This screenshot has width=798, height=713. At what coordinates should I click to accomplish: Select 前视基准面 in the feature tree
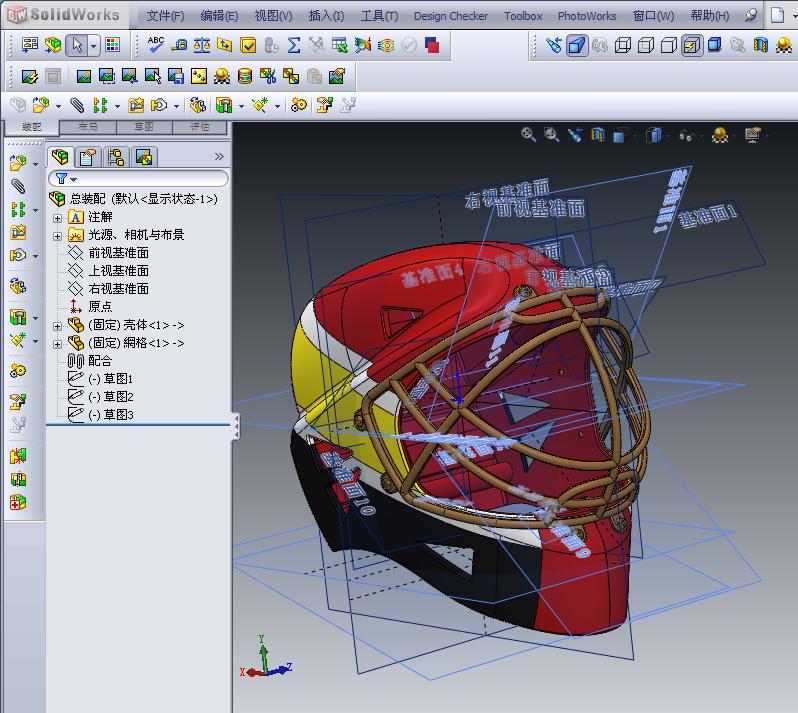119,253
